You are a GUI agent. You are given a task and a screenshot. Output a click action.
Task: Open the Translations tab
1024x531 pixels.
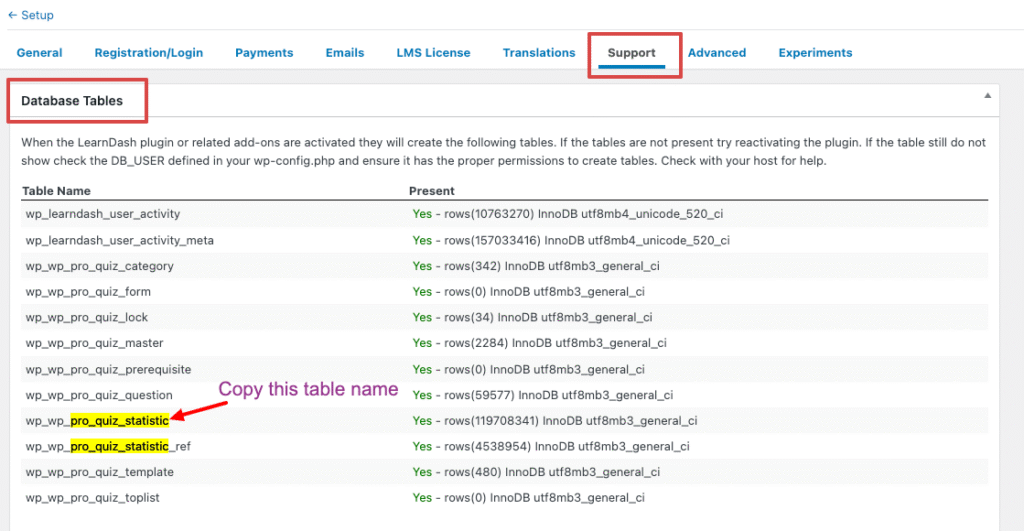539,53
